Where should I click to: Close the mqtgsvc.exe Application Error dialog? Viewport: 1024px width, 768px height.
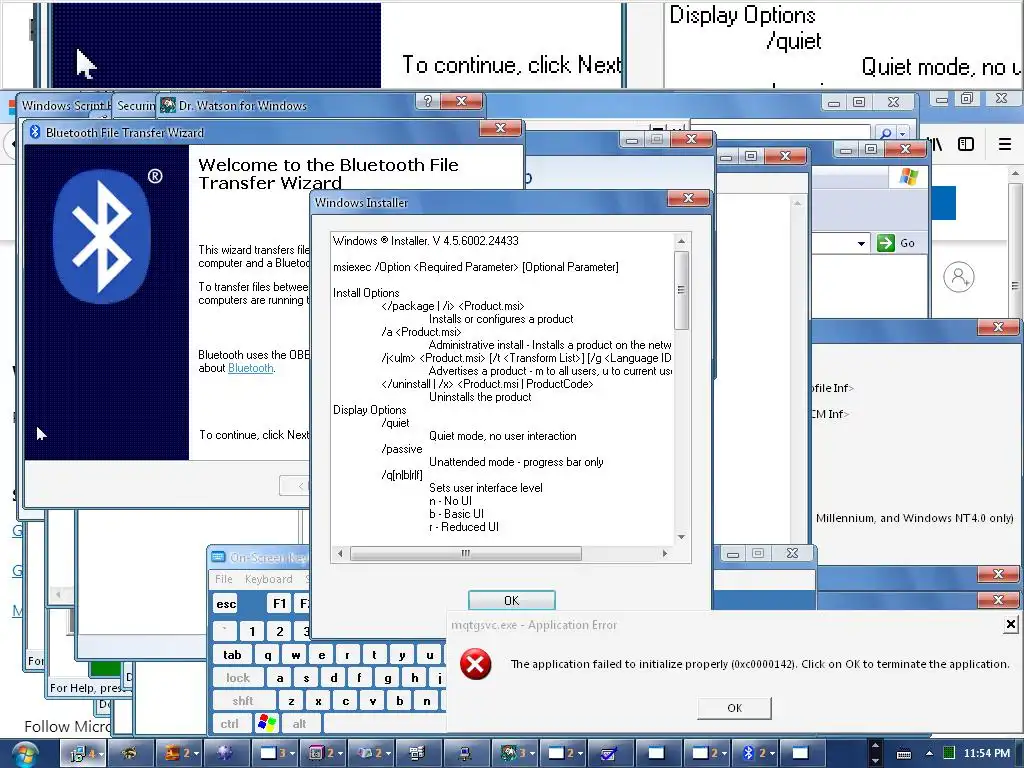[x=1010, y=624]
